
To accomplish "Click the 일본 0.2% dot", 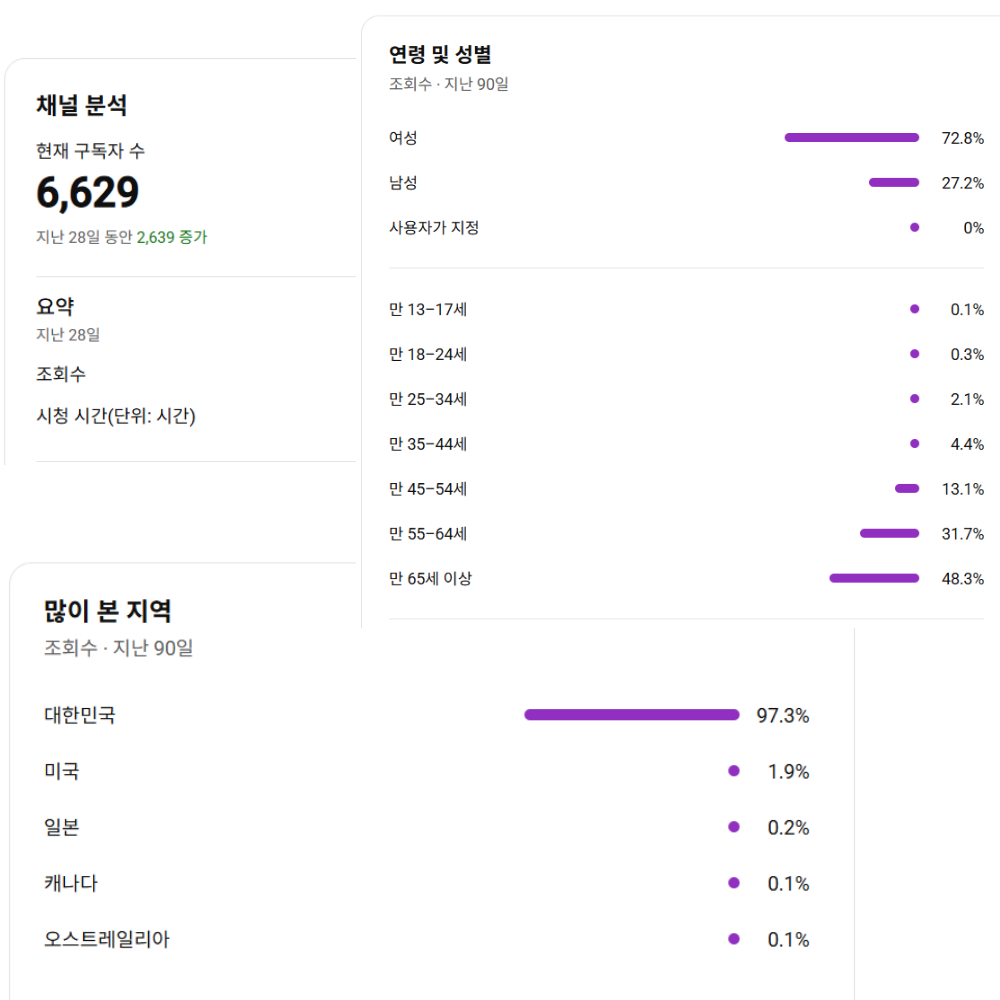I will [733, 827].
